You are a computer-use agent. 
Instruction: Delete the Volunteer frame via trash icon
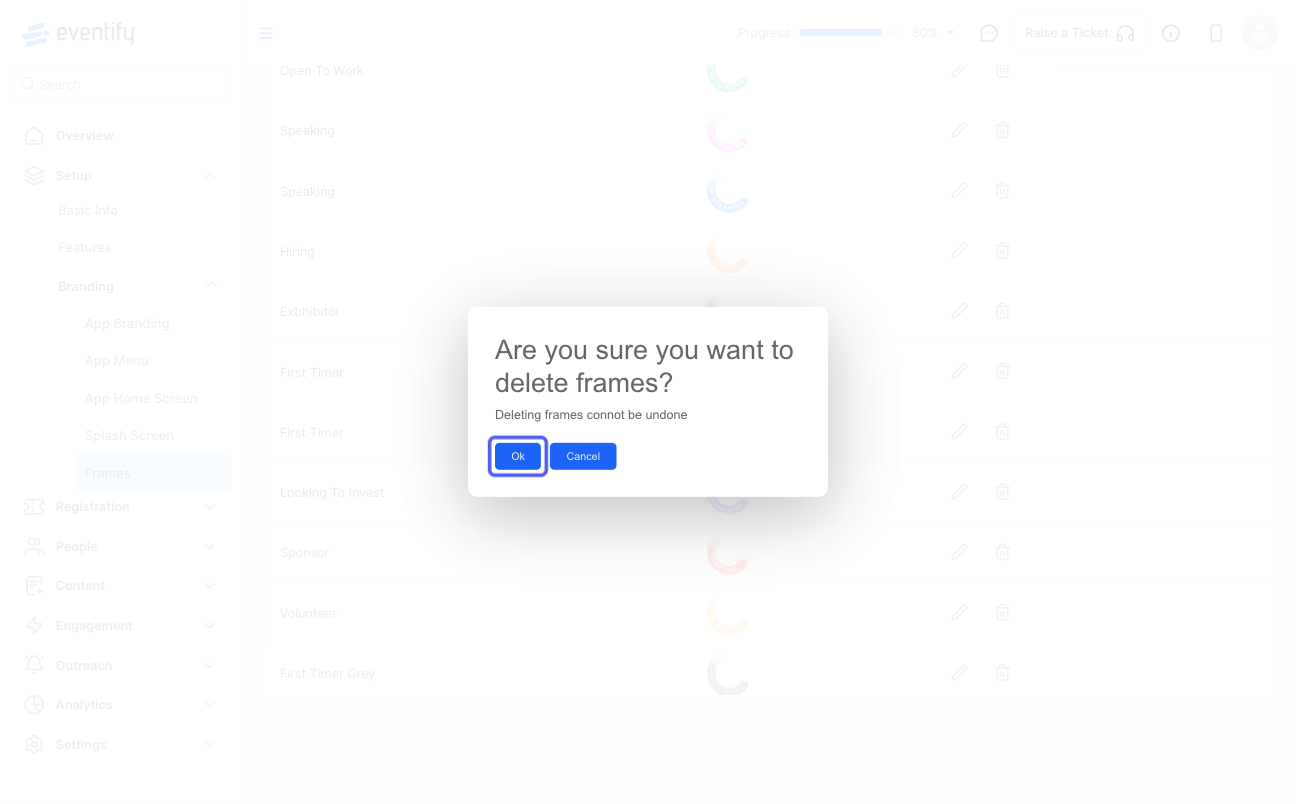pos(1002,612)
